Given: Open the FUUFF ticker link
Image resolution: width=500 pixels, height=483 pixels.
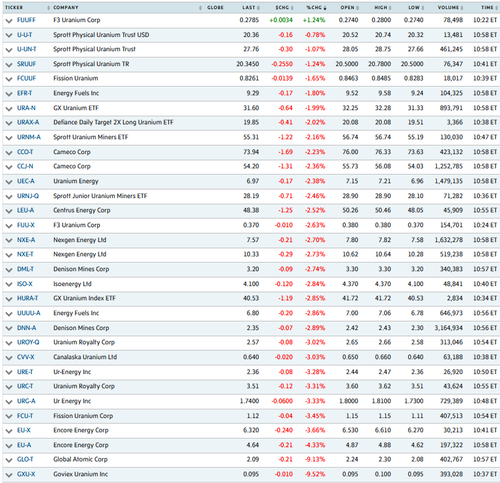Looking at the screenshot, I should [26, 20].
